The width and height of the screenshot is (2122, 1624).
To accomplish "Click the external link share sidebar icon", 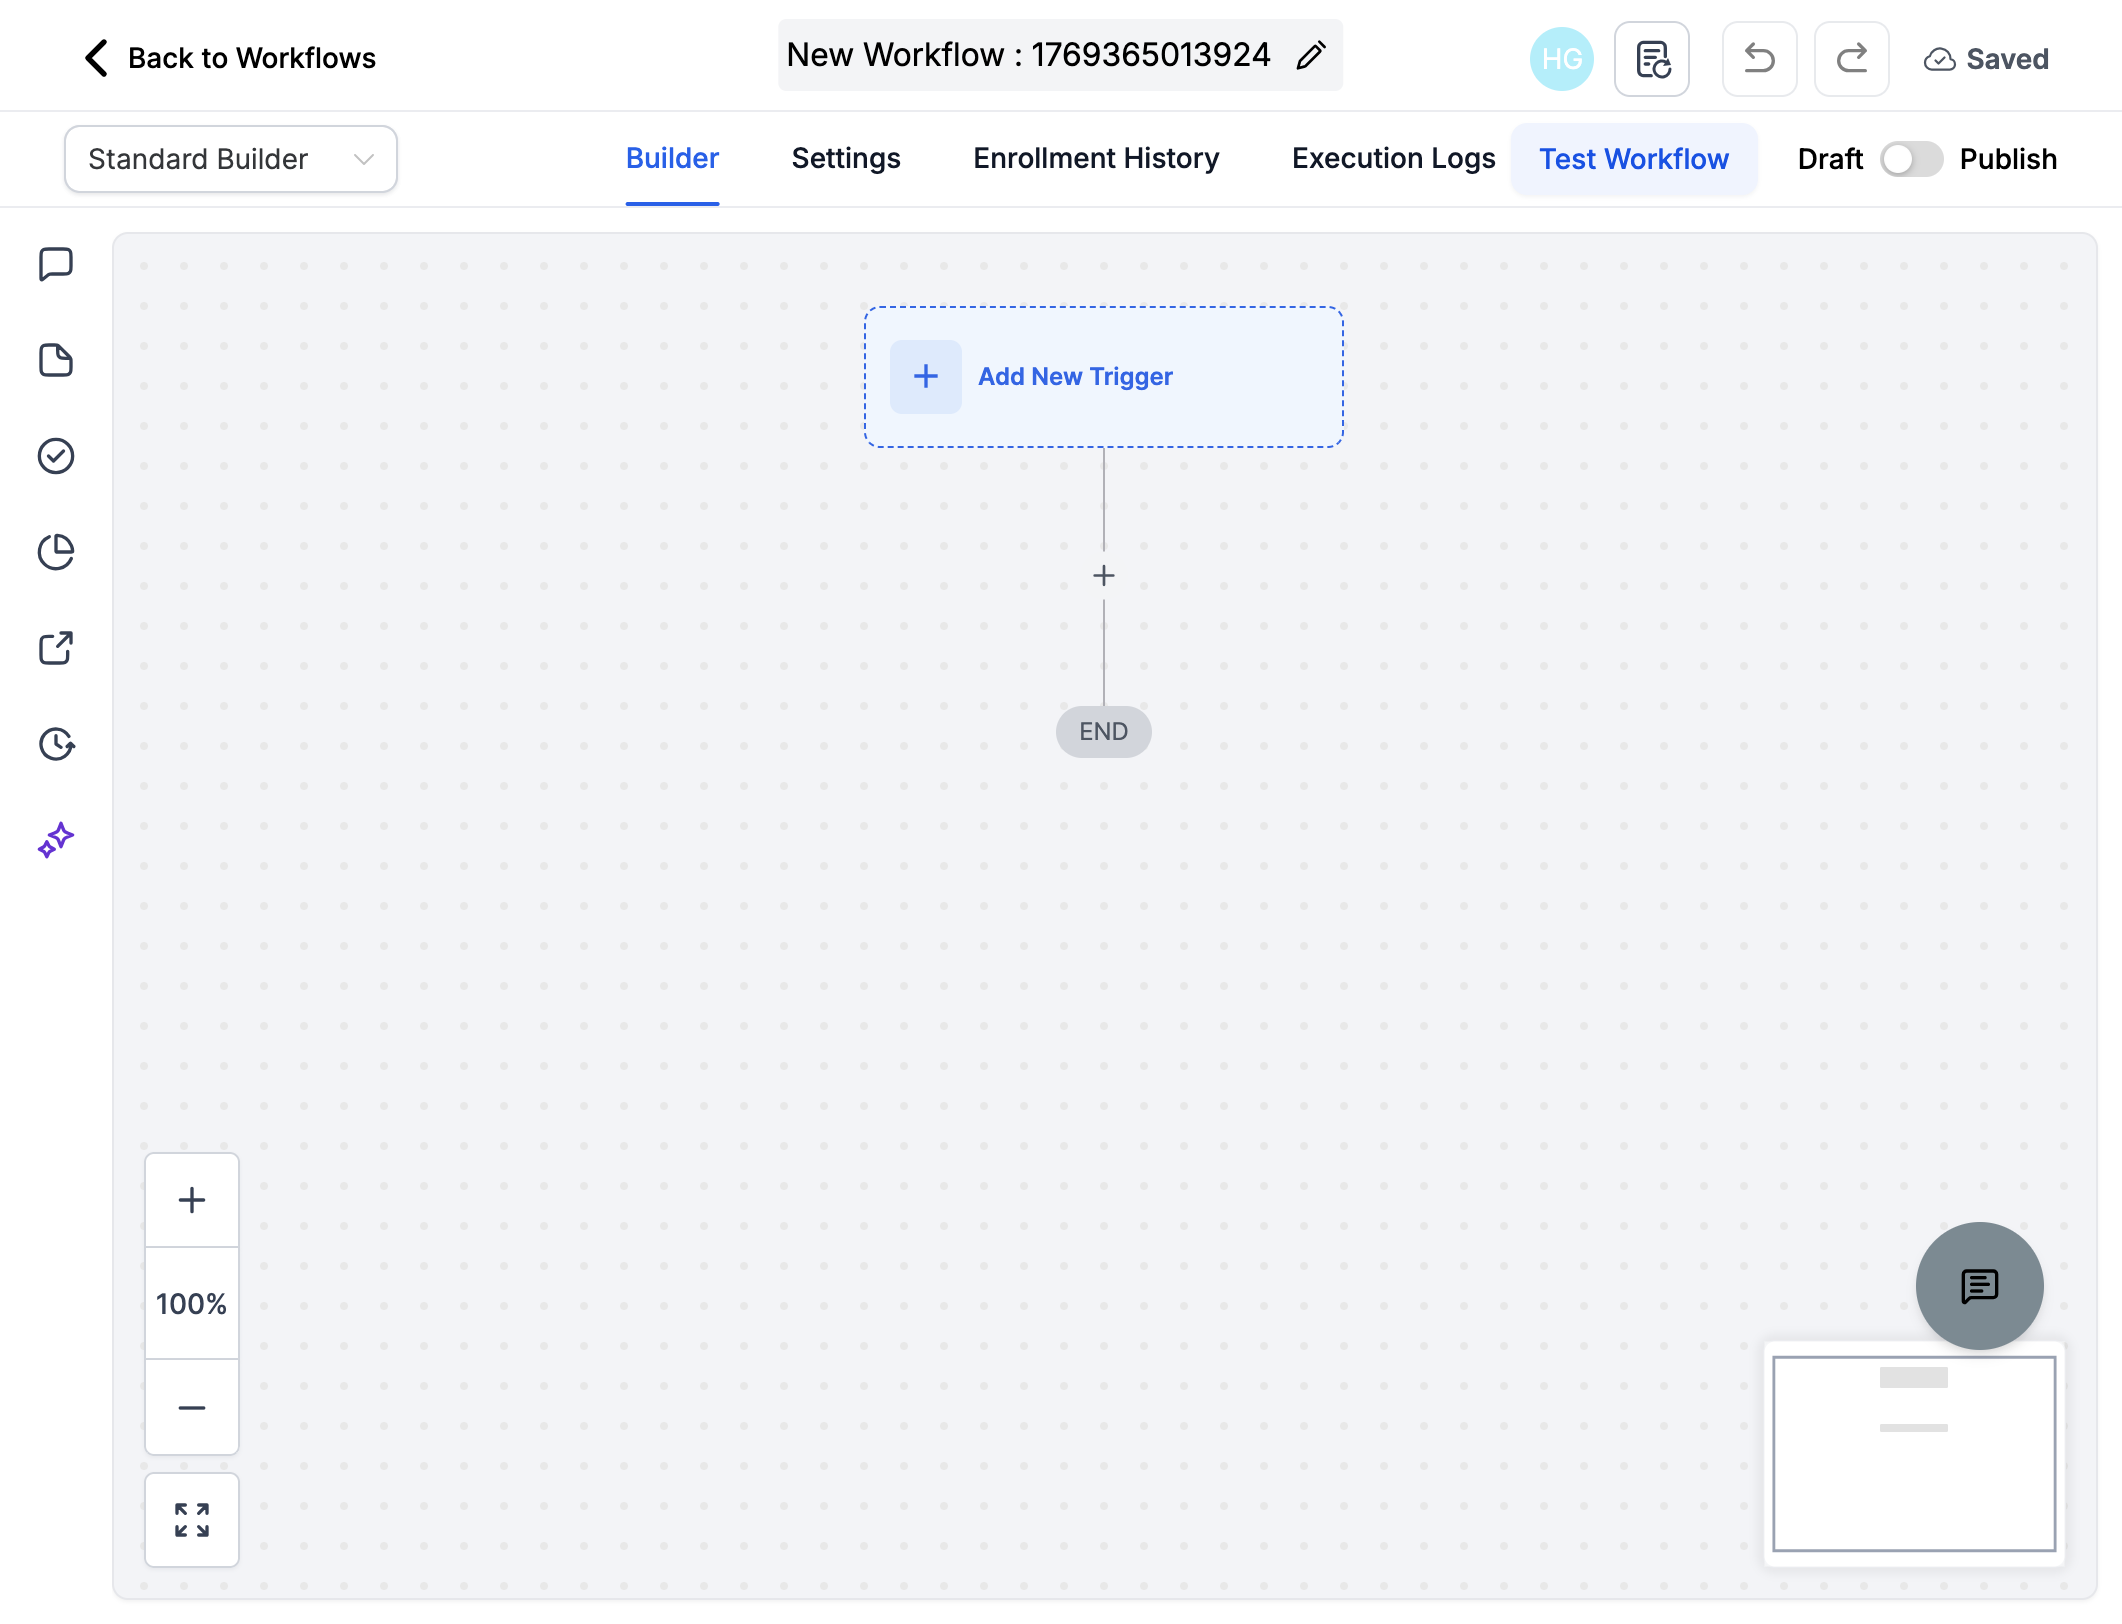I will (x=56, y=648).
